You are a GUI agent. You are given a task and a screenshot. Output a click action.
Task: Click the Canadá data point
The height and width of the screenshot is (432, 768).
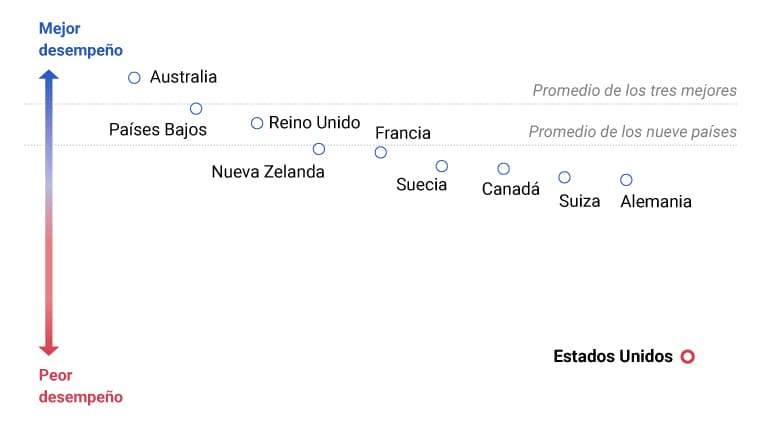pos(504,169)
